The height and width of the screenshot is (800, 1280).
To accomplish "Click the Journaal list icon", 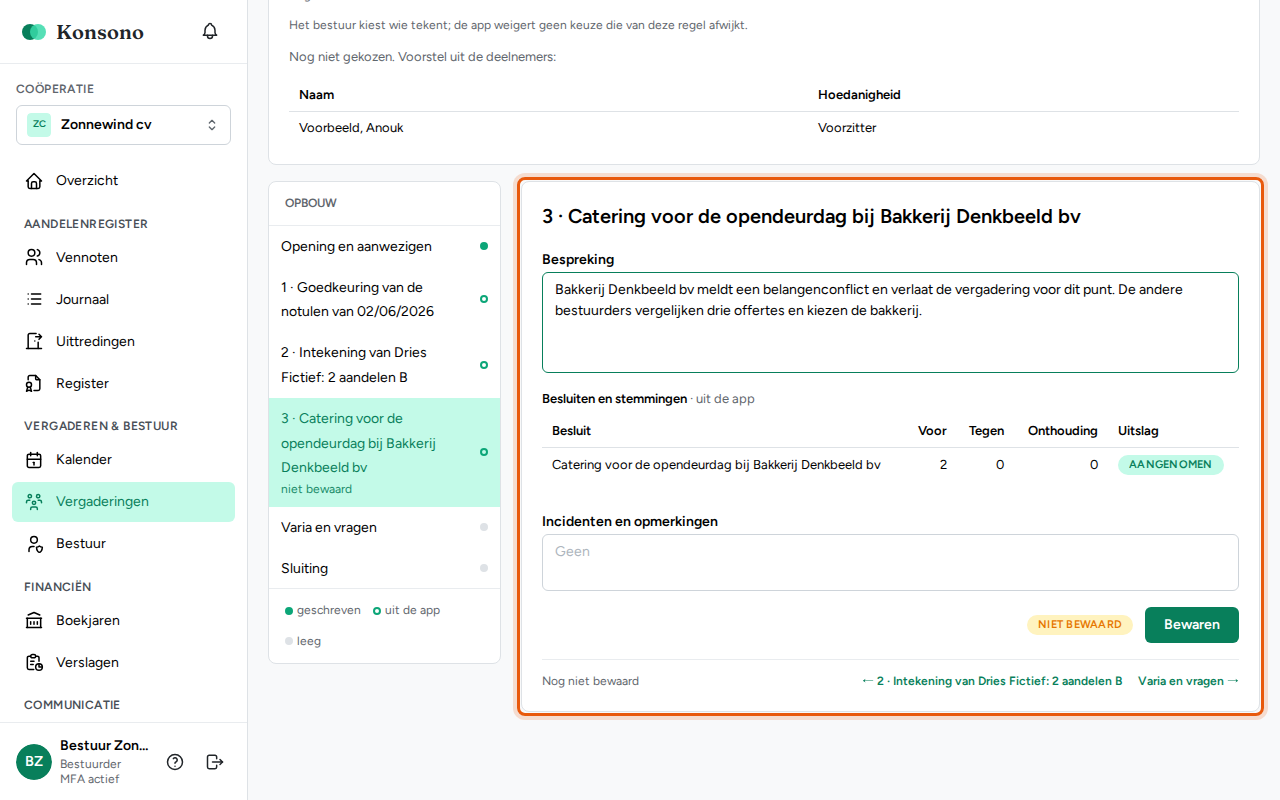I will coord(34,300).
